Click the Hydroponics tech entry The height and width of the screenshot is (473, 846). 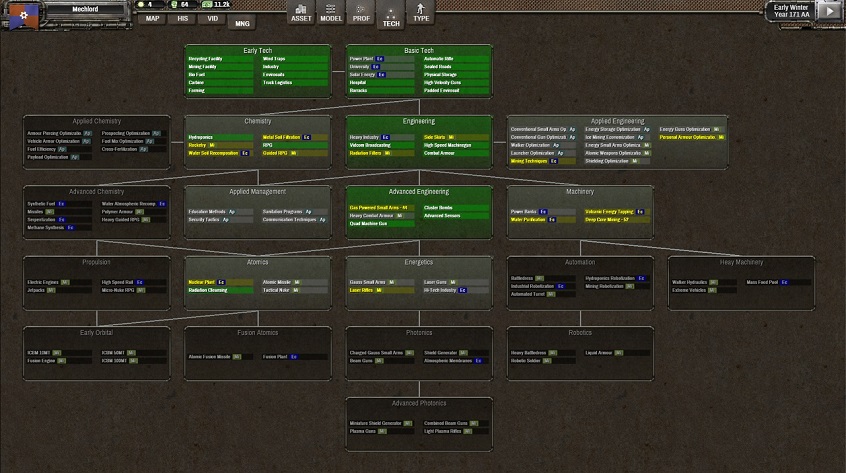pyautogui.click(x=220, y=138)
